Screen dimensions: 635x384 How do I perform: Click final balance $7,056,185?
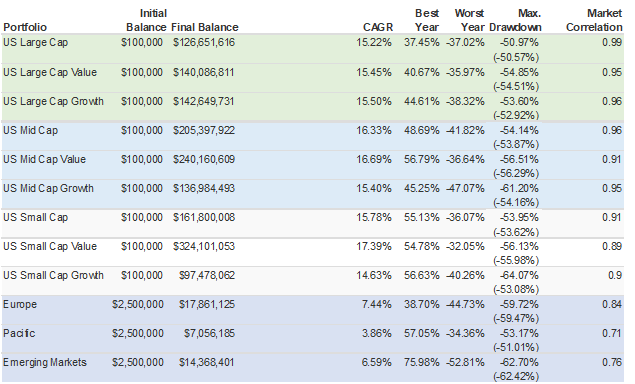[x=209, y=333]
